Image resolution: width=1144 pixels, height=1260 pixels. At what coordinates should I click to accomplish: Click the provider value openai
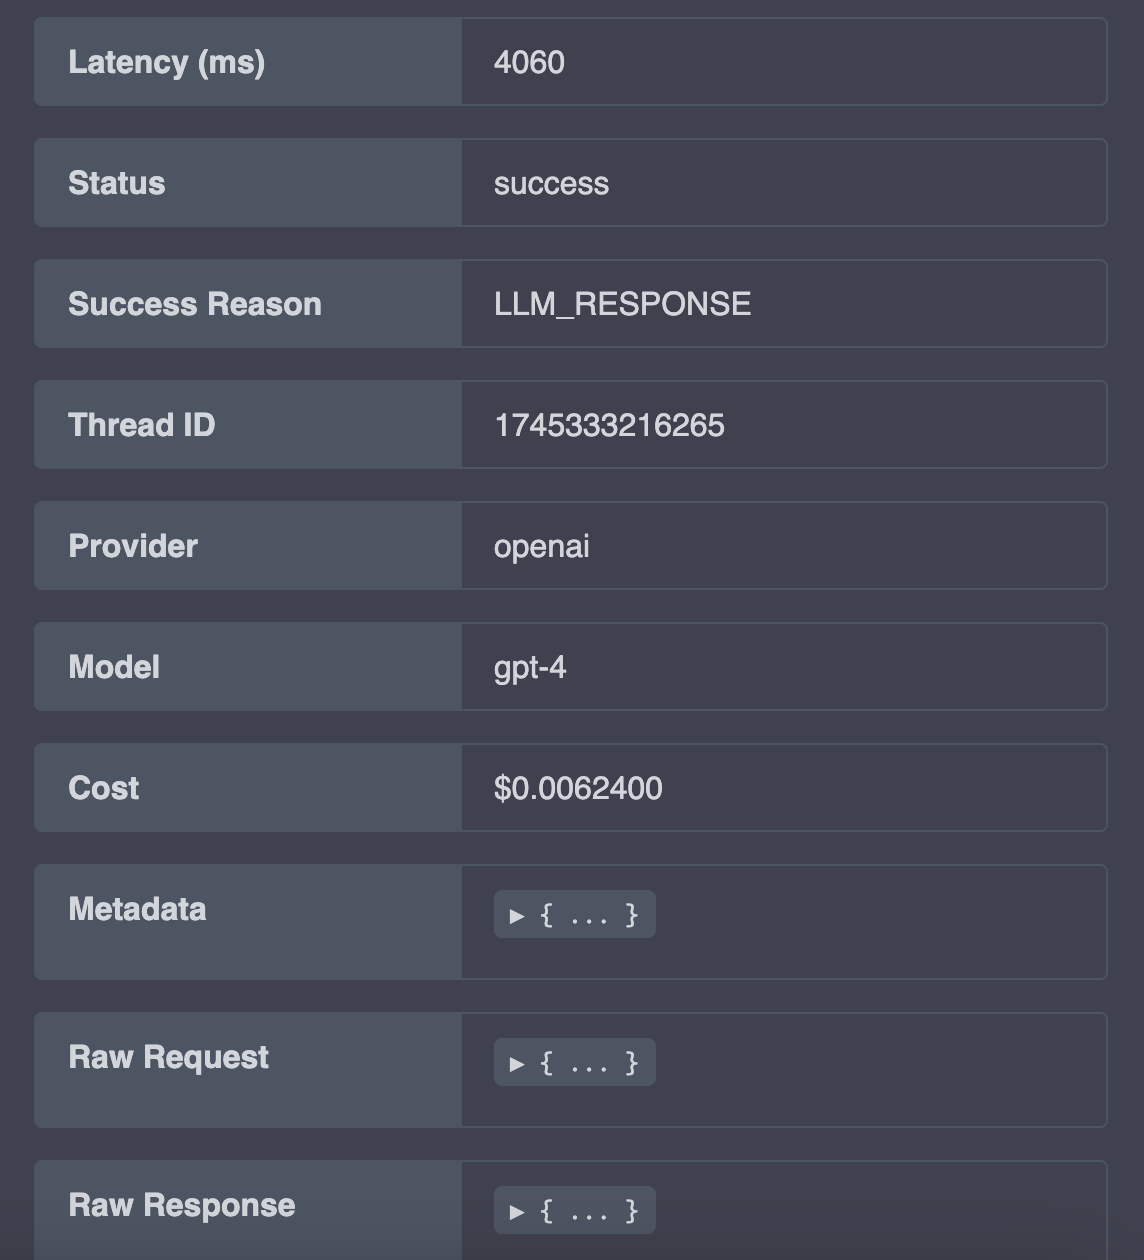click(x=541, y=547)
